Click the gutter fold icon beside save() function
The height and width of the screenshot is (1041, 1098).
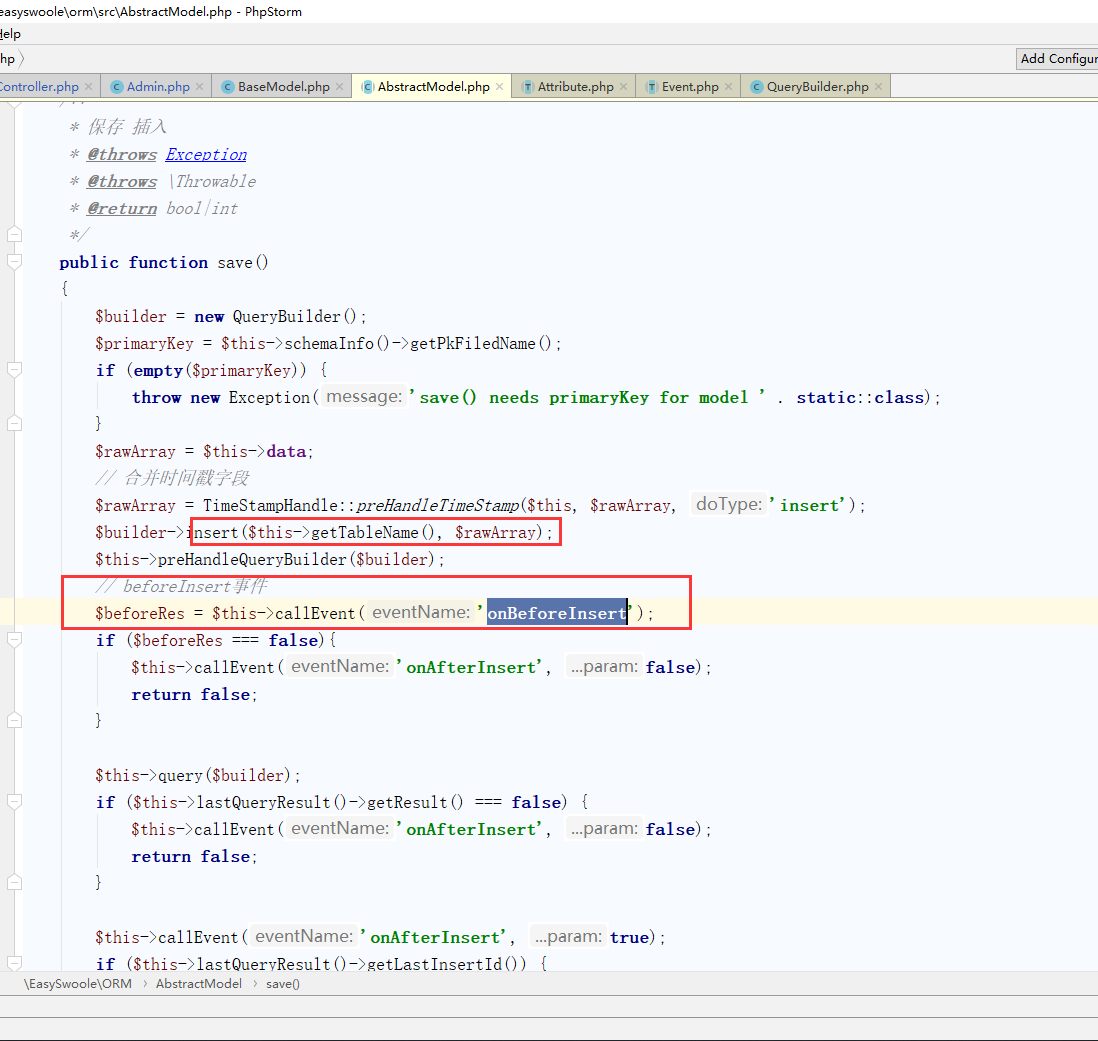14,260
